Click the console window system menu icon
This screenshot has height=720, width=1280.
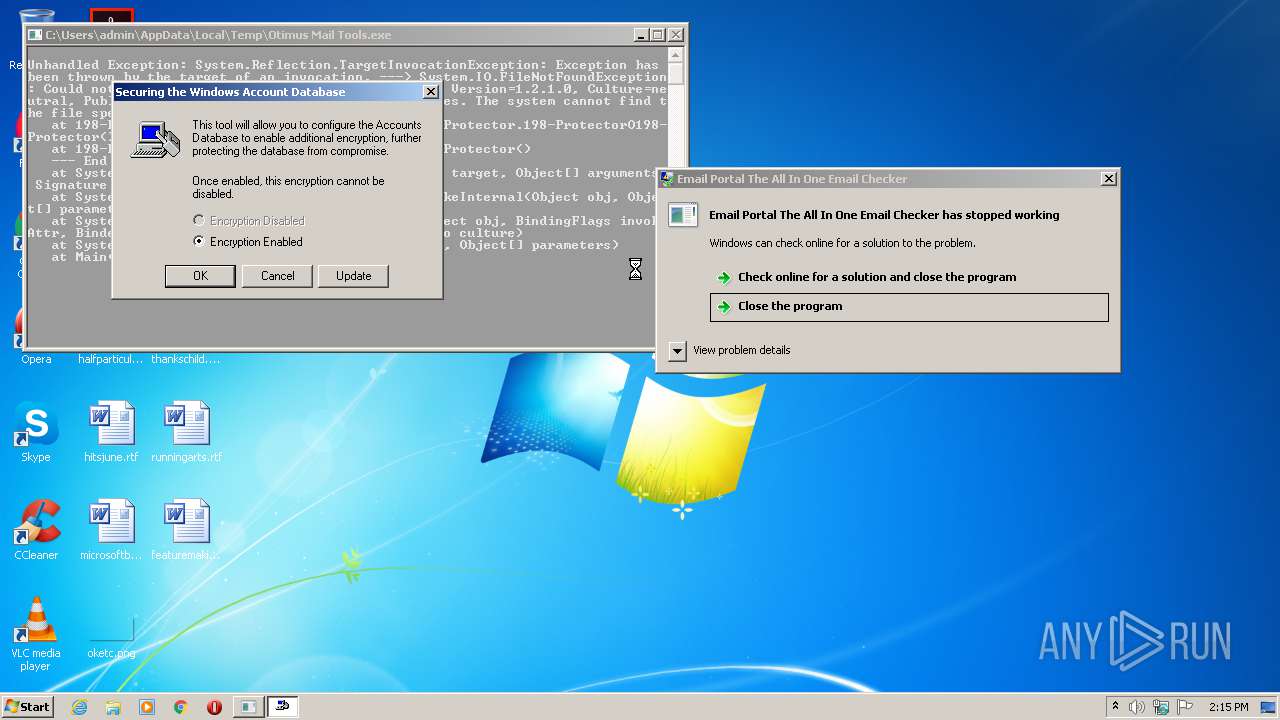[x=36, y=35]
